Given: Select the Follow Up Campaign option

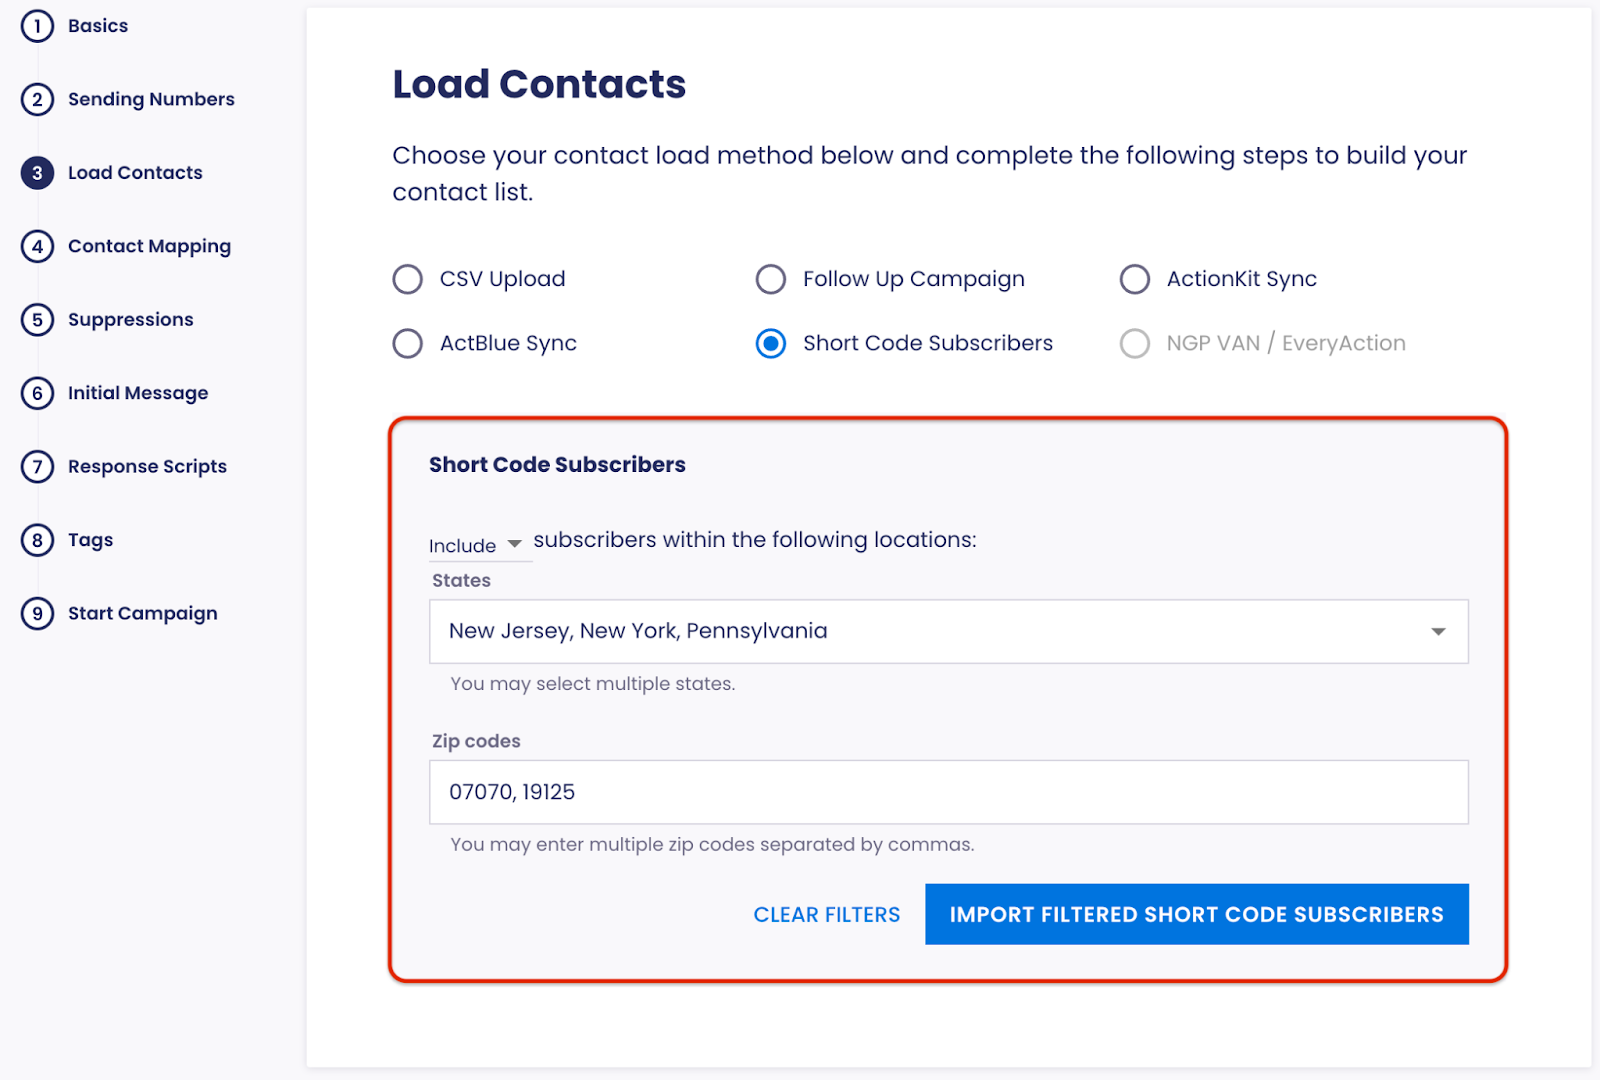Looking at the screenshot, I should (x=770, y=279).
